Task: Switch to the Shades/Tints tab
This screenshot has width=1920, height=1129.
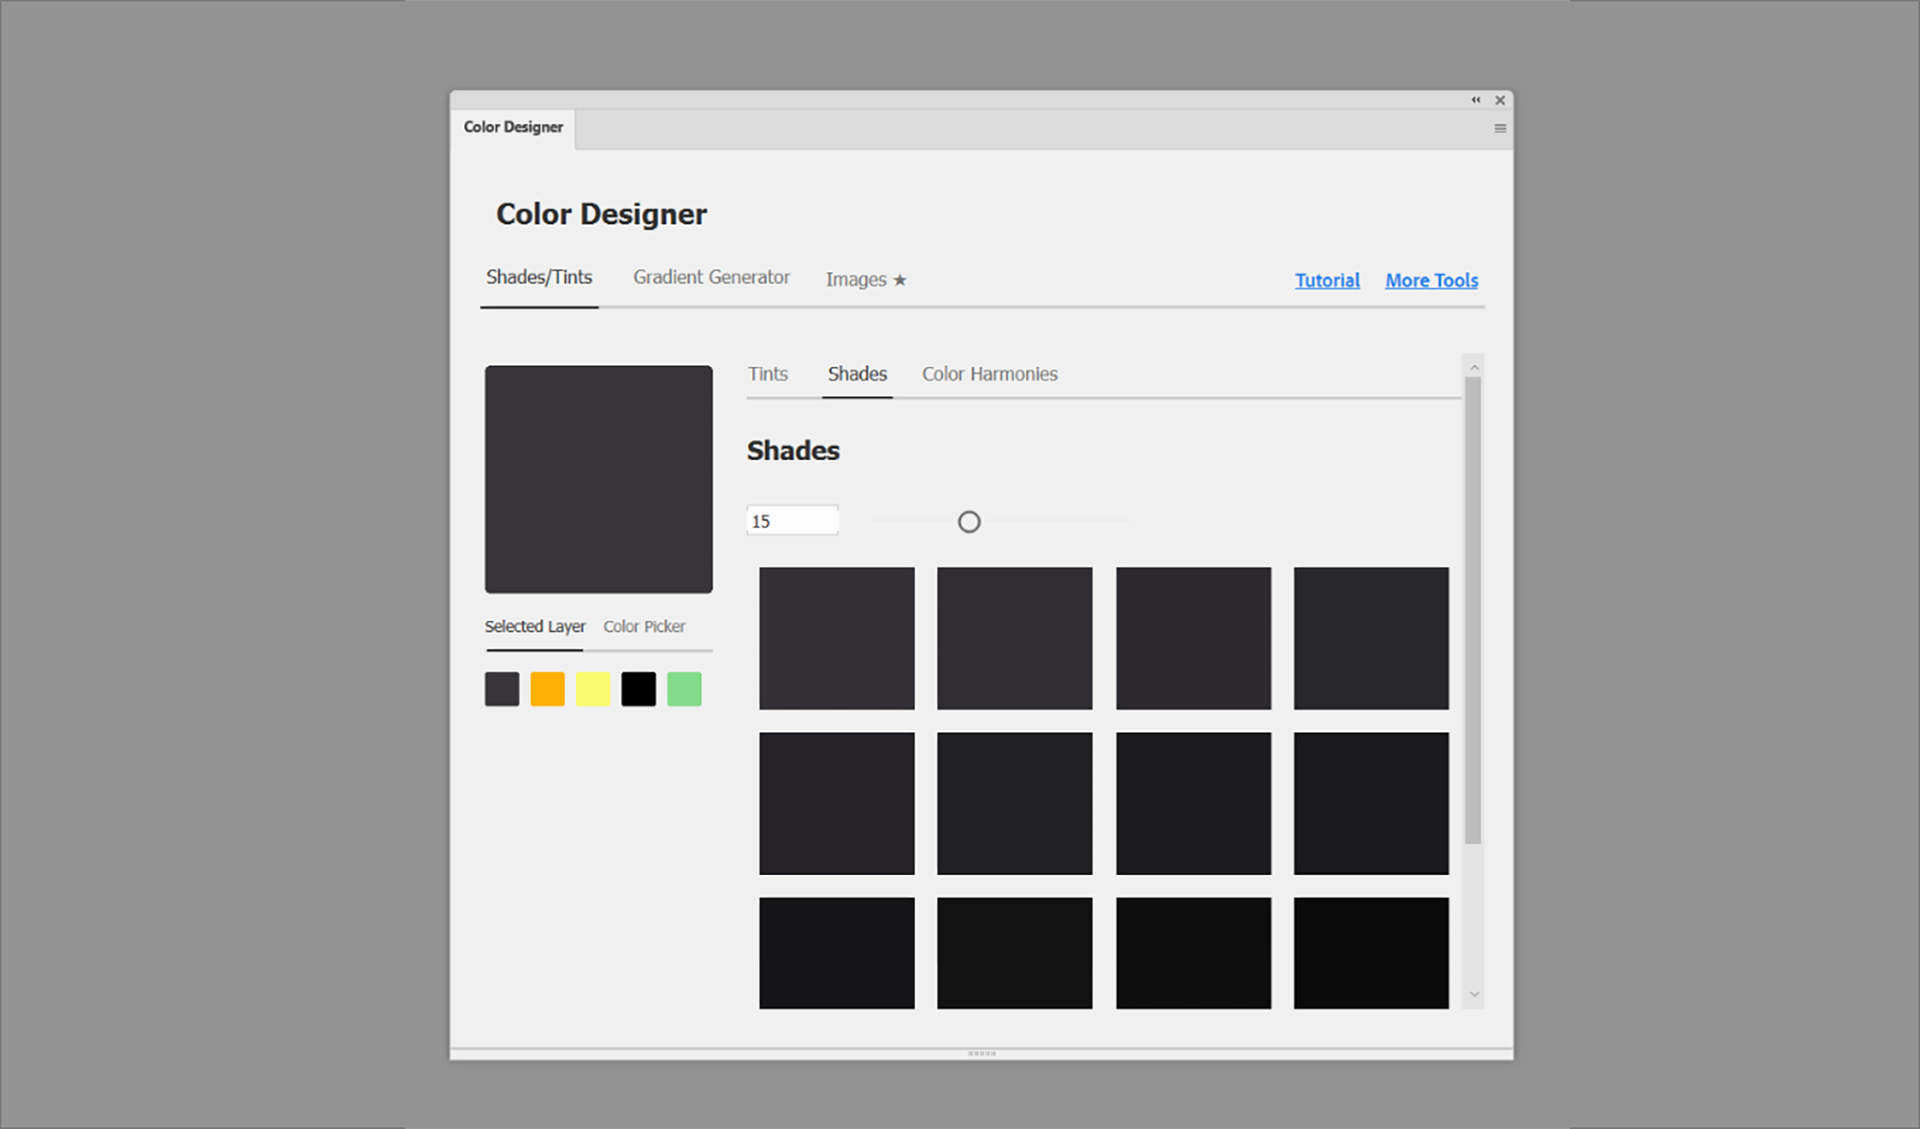Action: (539, 277)
